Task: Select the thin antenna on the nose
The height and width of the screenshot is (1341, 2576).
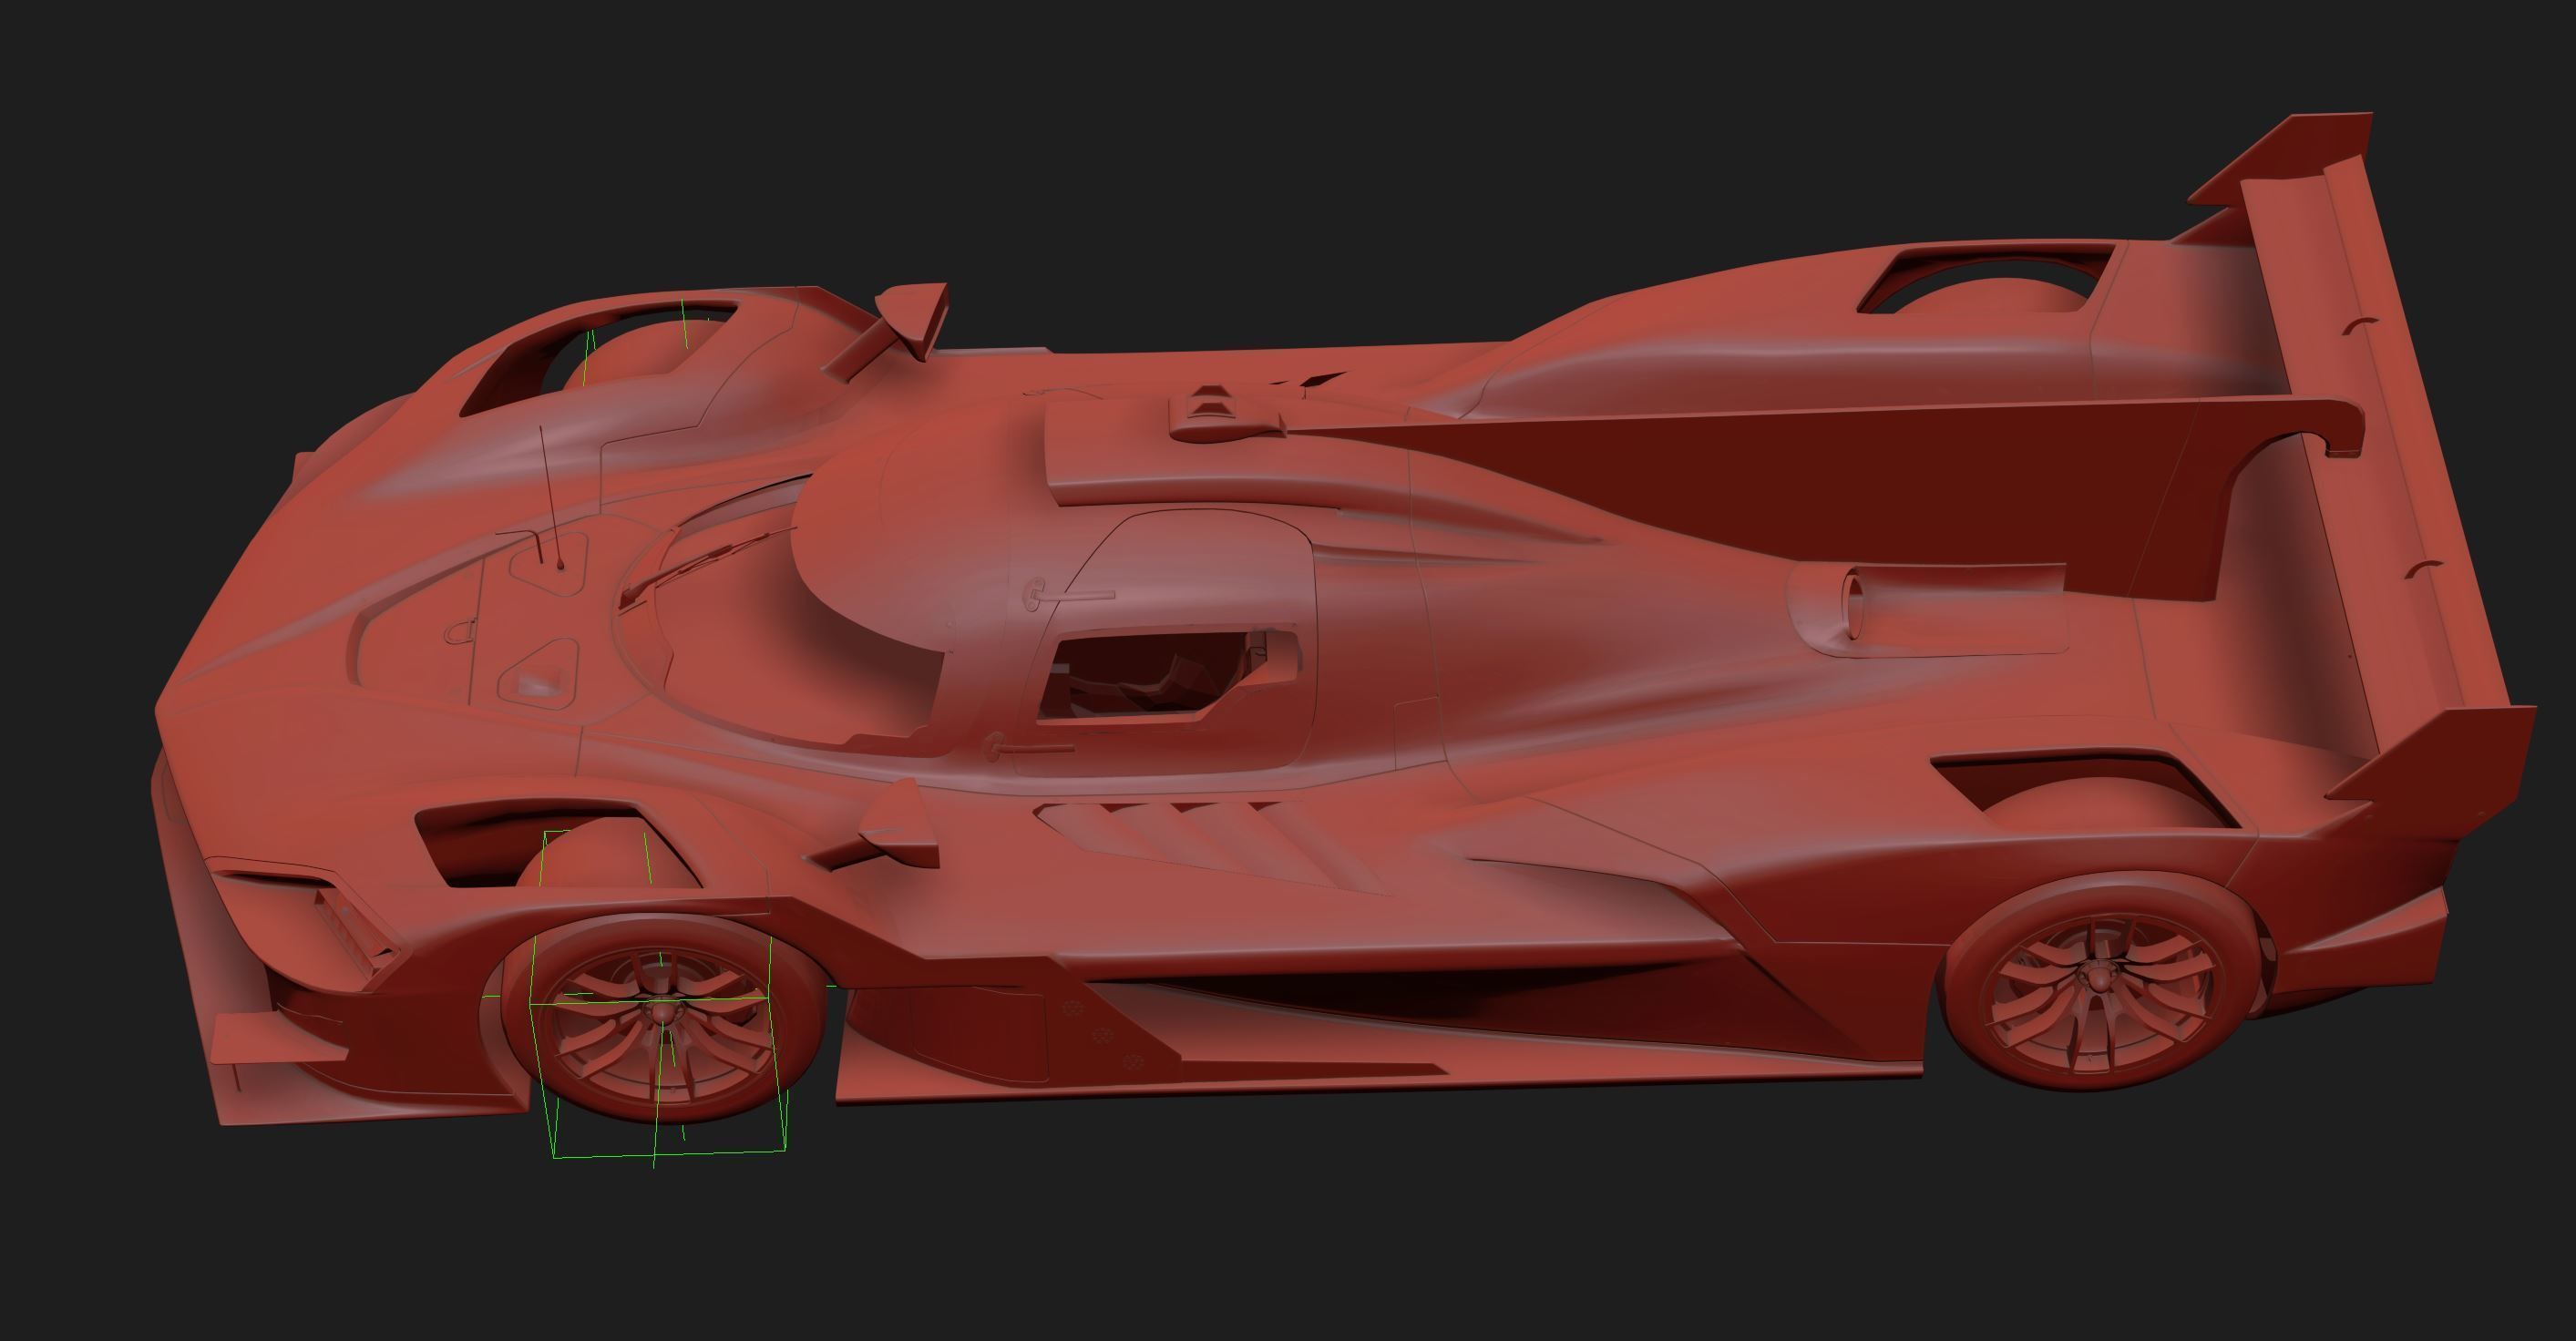Action: point(551,497)
